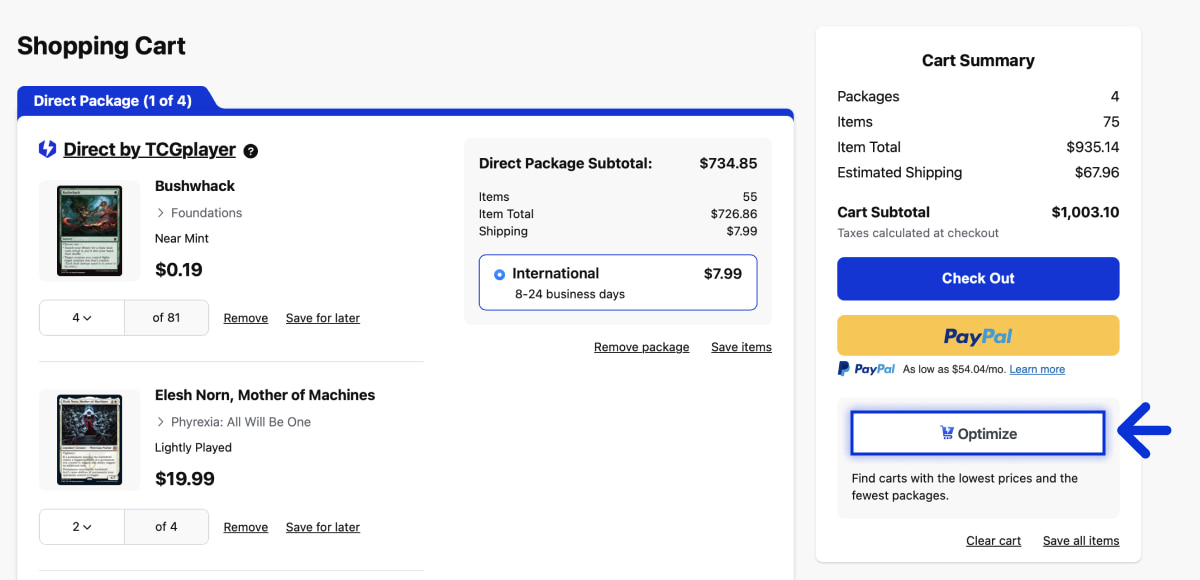Expand the Foundations set chevron
The width and height of the screenshot is (1200, 580).
click(160, 213)
